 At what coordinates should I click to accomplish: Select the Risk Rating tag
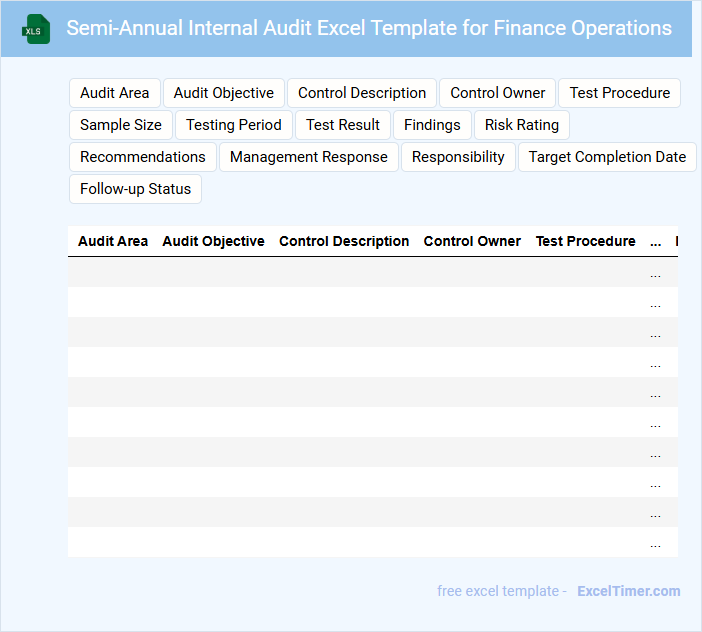point(522,125)
